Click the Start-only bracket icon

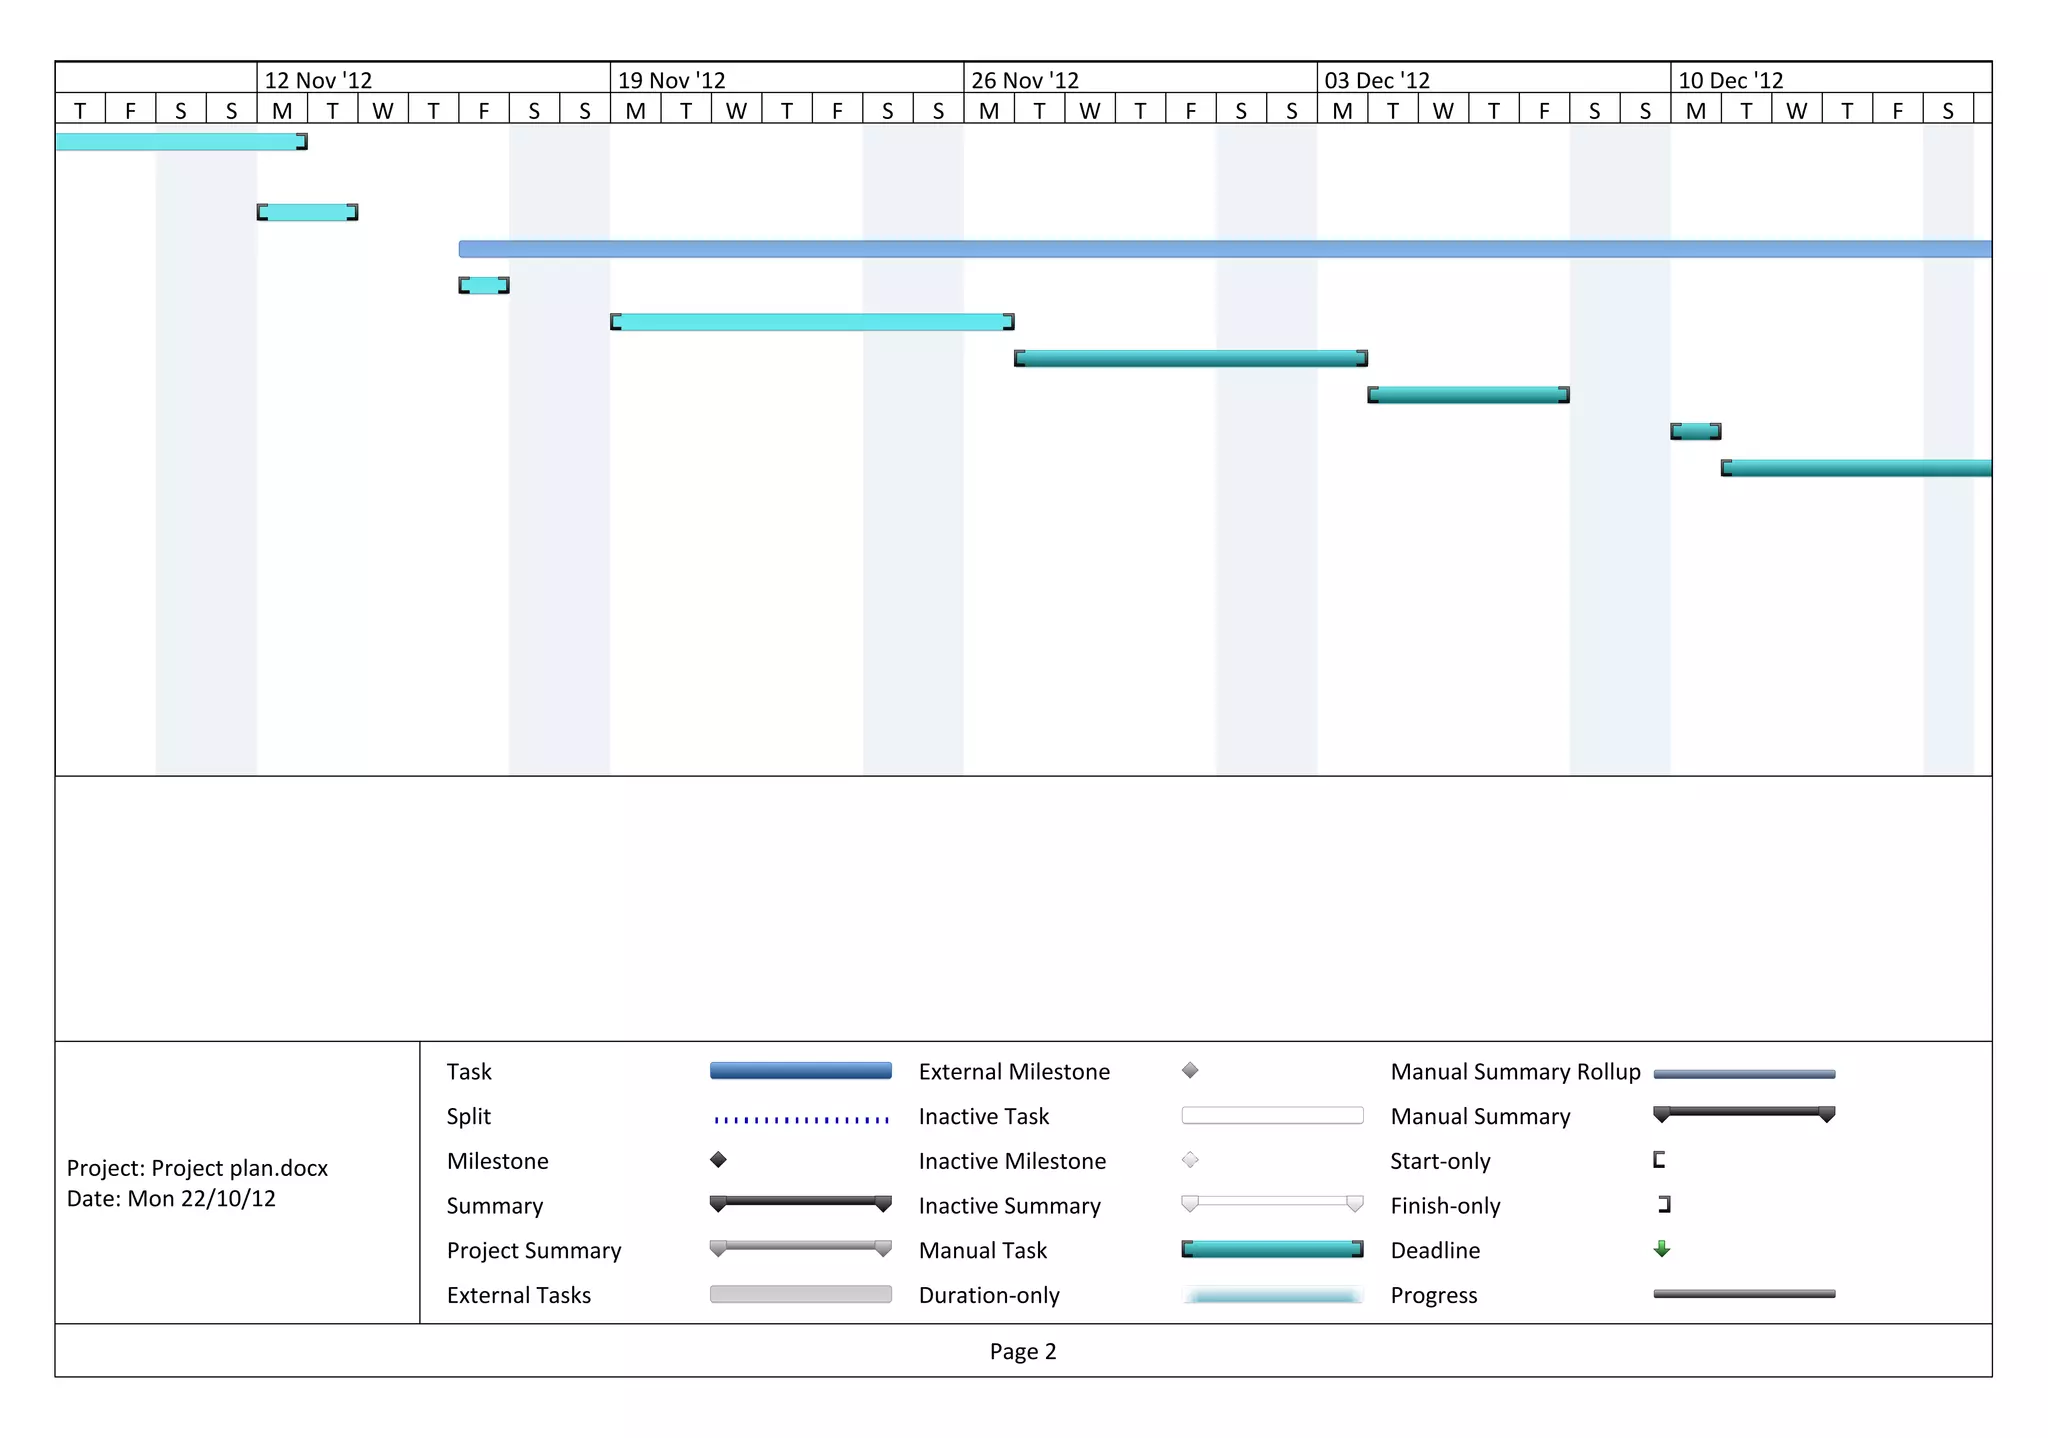click(1659, 1160)
